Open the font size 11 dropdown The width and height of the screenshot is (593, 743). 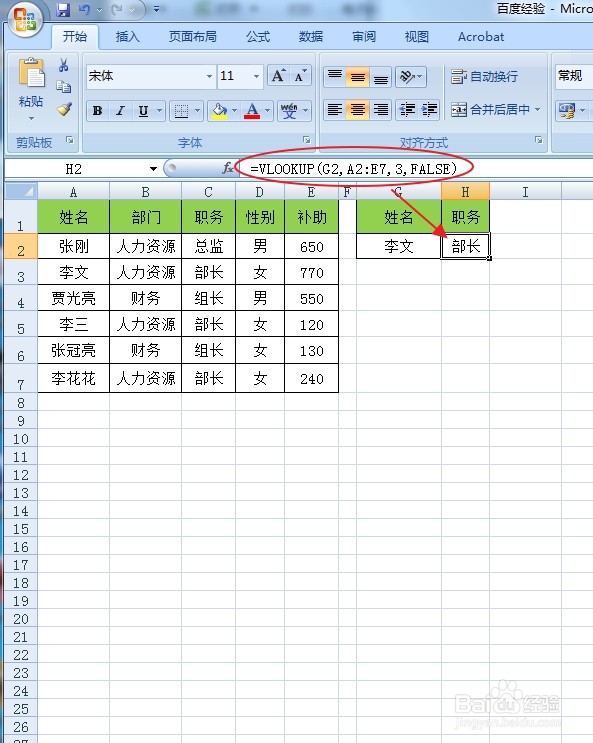(x=256, y=76)
